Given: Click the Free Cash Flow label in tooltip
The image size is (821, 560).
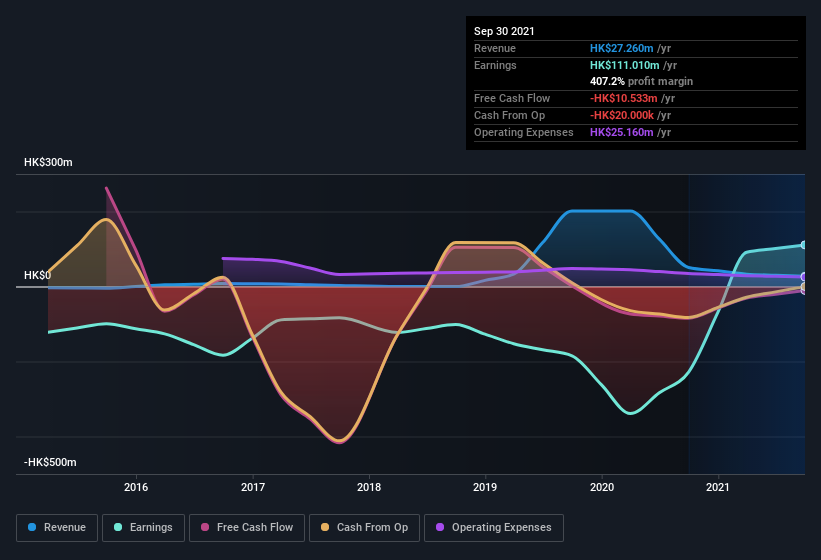Looking at the screenshot, I should pyautogui.click(x=512, y=98).
